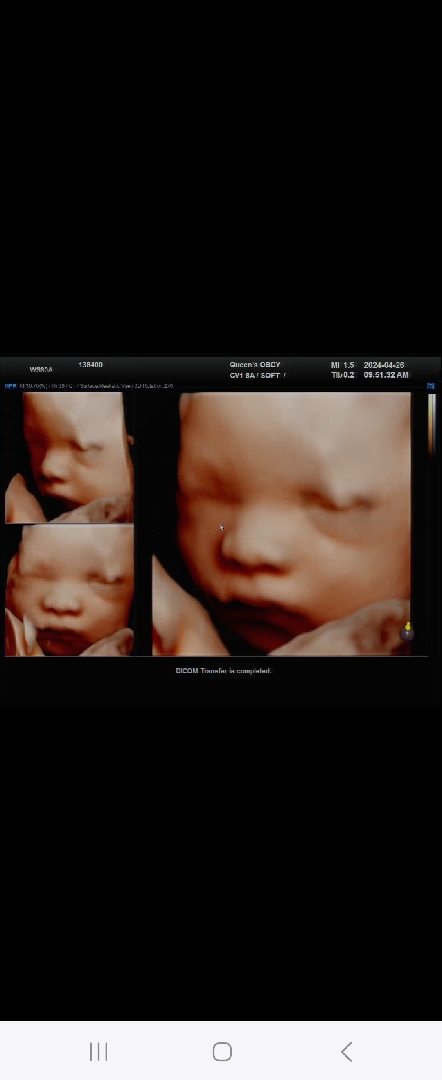Viewport: 442px width, 1080px height.
Task: Click the TIb 0.2 readout
Action: [x=342, y=375]
